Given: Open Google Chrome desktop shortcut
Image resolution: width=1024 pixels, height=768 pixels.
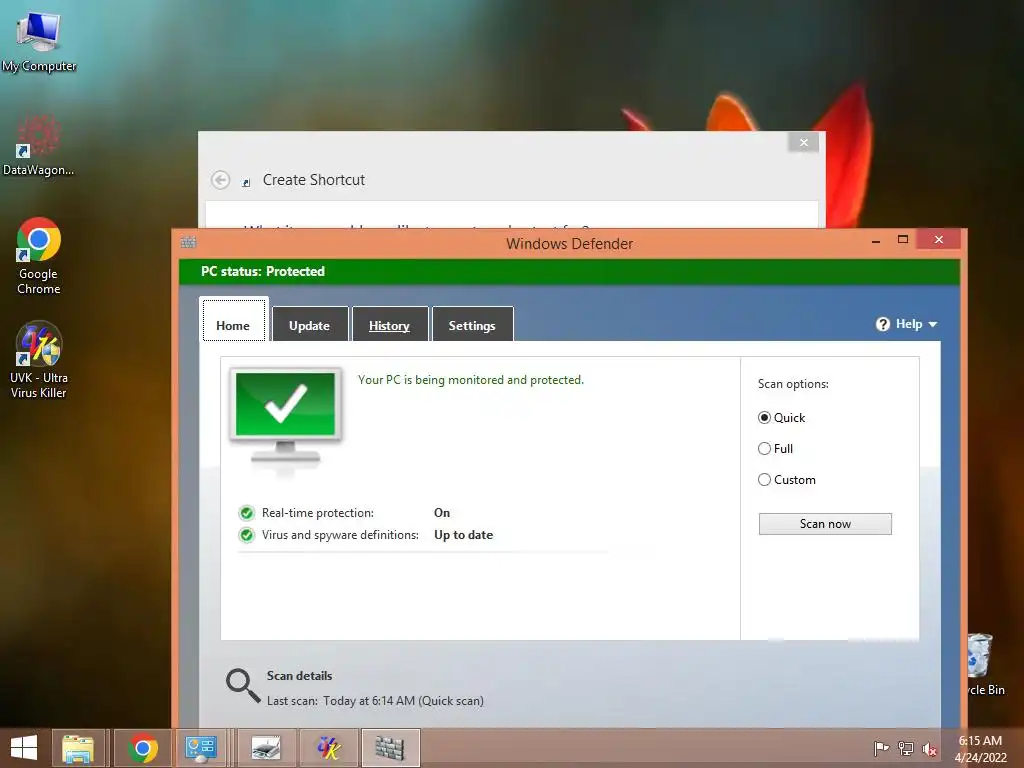Looking at the screenshot, I should 39,256.
